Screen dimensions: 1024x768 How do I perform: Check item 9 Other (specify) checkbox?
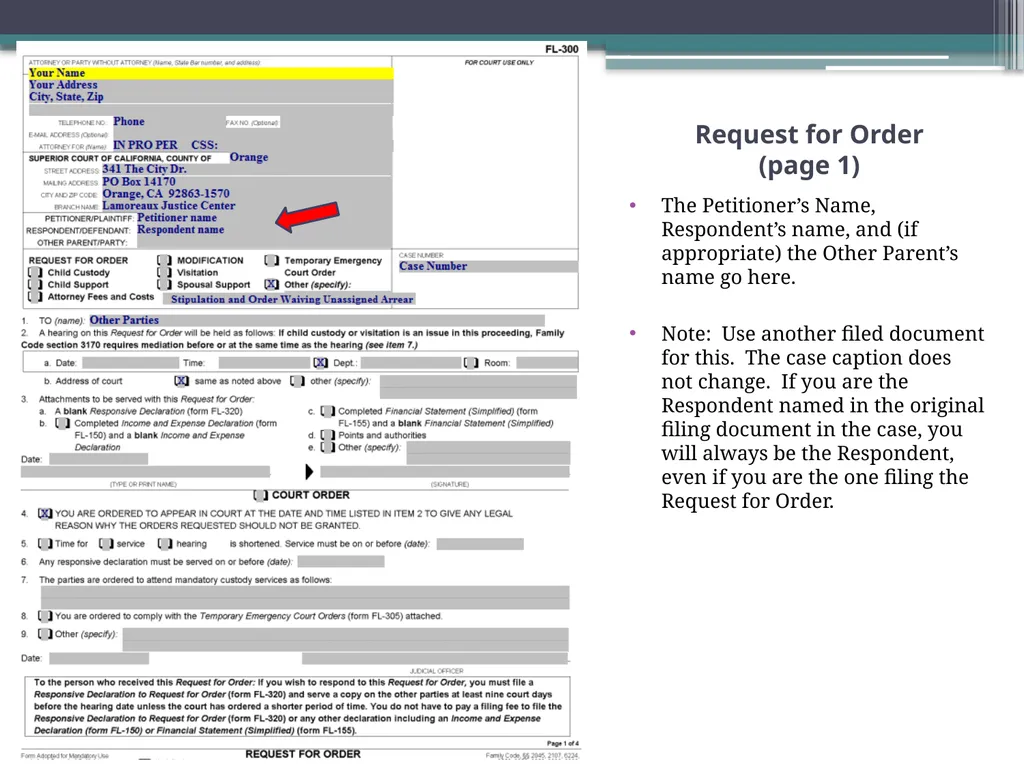pyautogui.click(x=45, y=634)
